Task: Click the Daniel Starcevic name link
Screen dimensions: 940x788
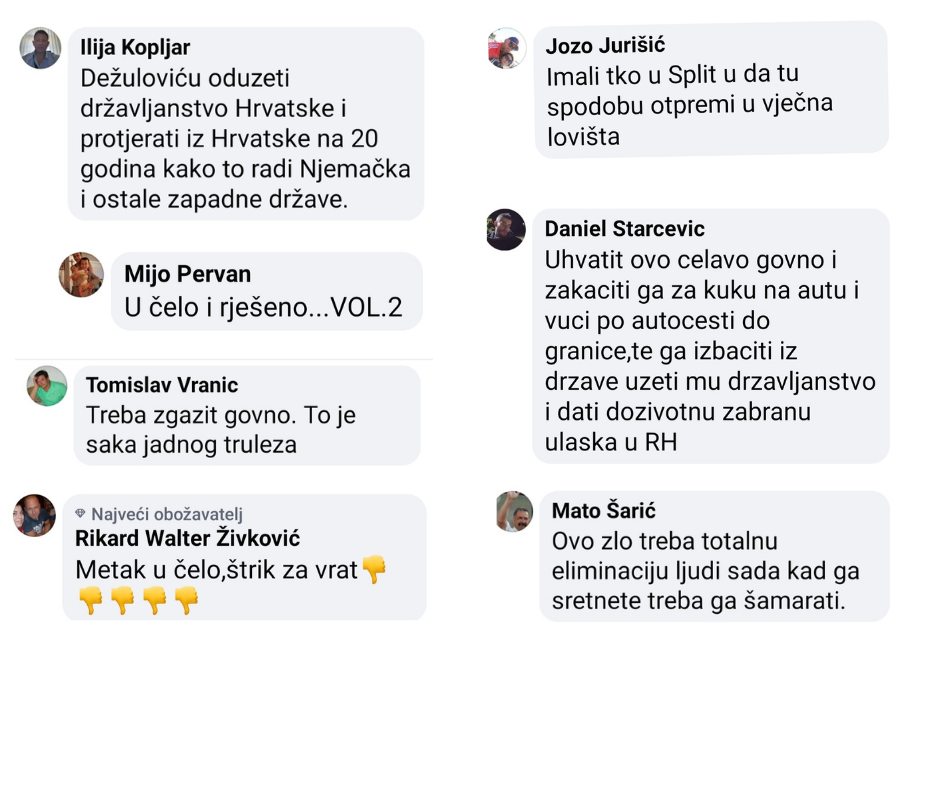Action: point(624,229)
